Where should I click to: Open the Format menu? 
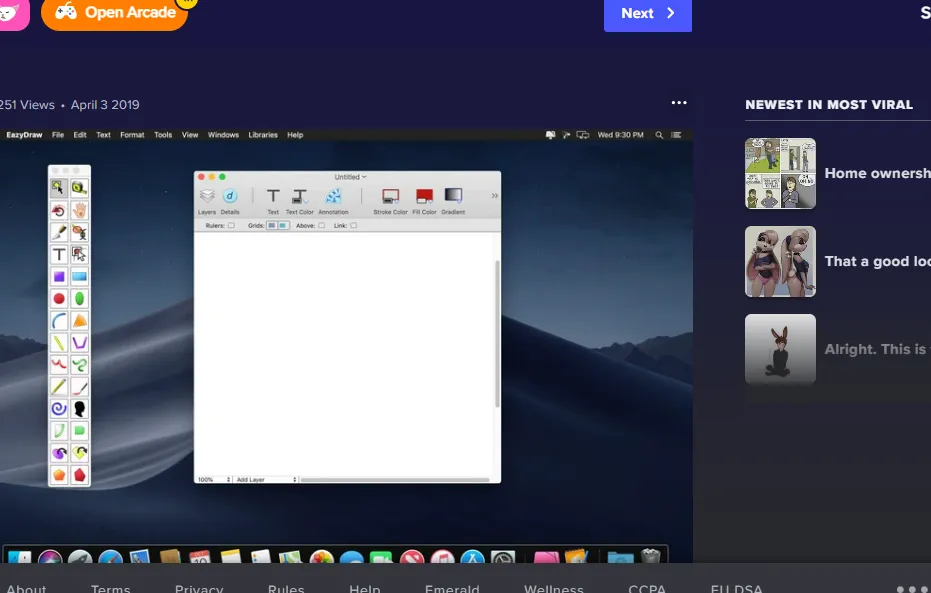click(x=132, y=135)
